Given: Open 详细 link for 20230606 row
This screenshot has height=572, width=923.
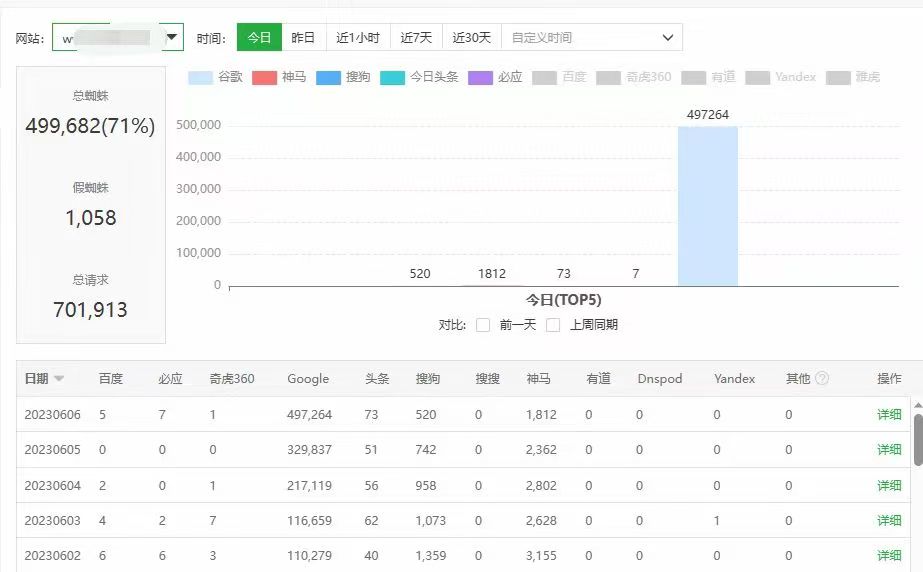Looking at the screenshot, I should coord(889,414).
